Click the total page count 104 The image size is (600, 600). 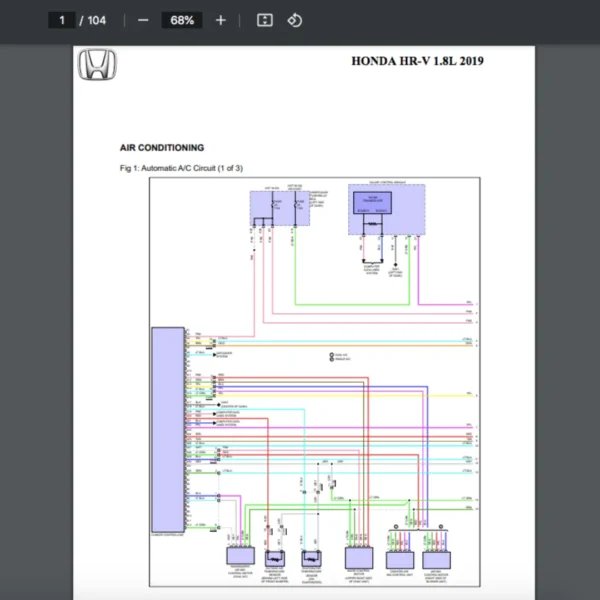pyautogui.click(x=96, y=20)
